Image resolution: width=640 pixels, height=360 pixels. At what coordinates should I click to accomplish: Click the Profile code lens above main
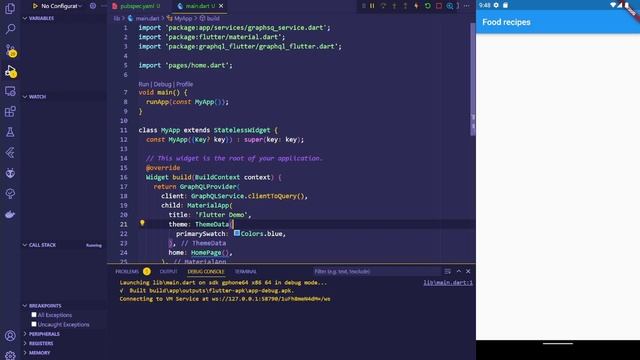coord(184,84)
